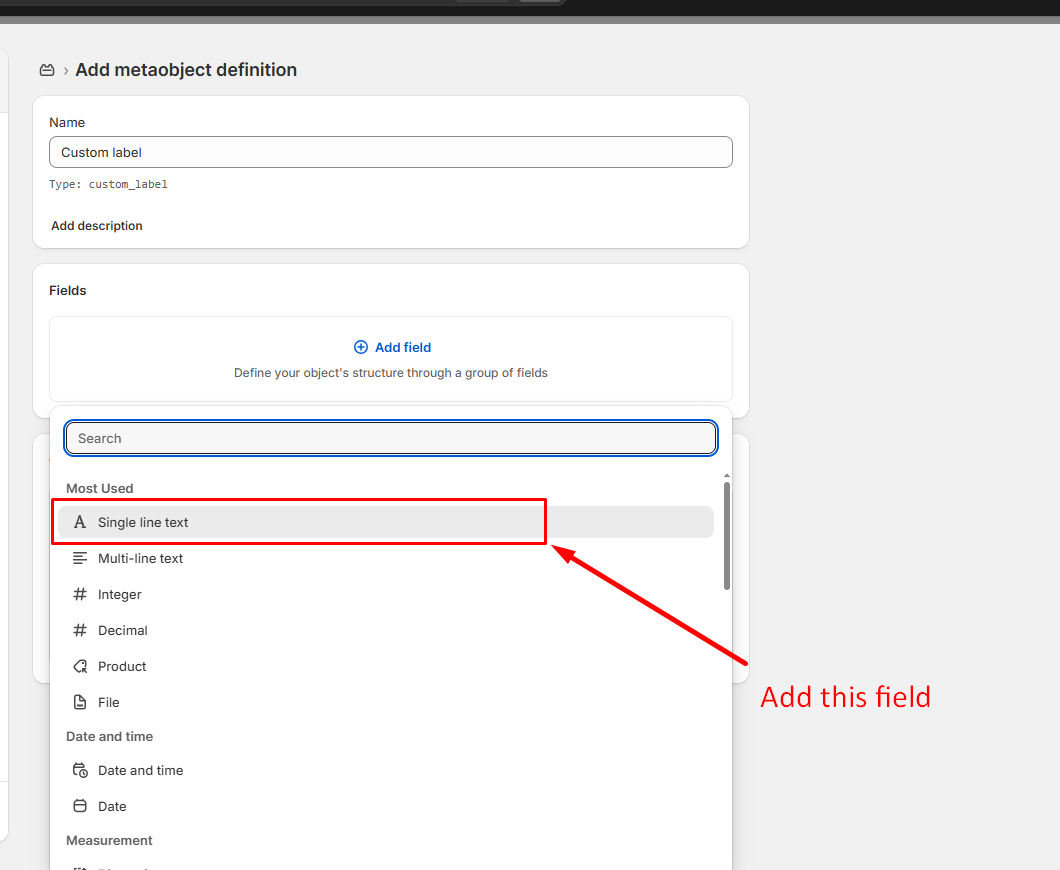Click the plus circle icon beside Add field

[361, 347]
